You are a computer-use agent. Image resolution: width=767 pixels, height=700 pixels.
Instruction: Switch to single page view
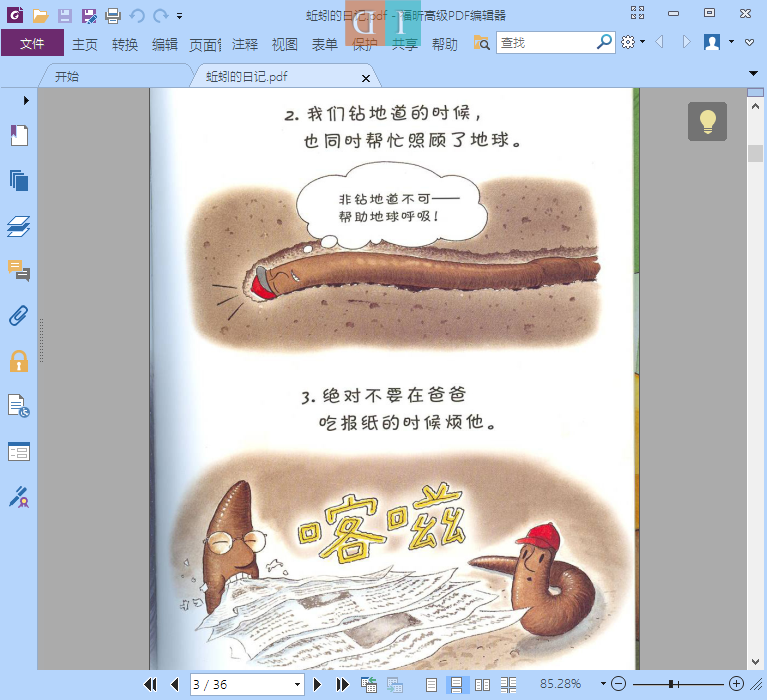click(x=431, y=684)
